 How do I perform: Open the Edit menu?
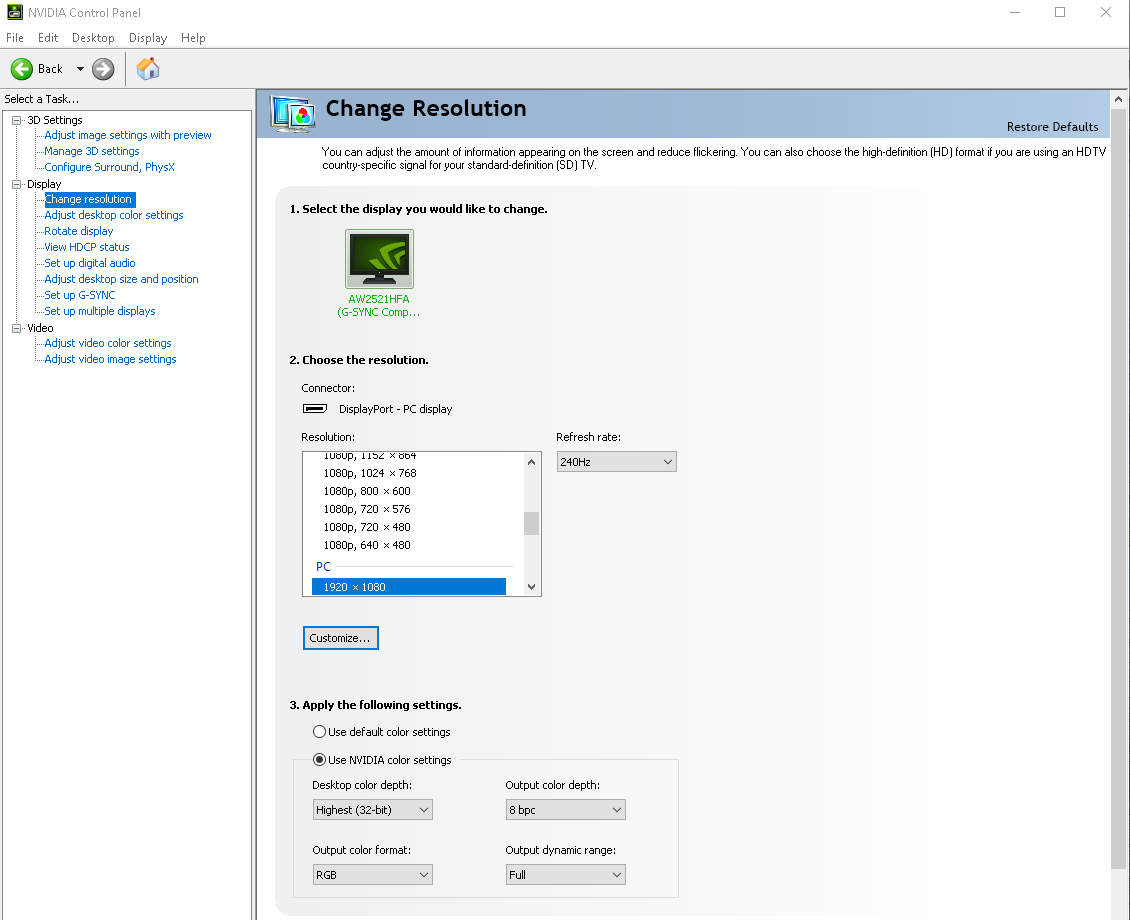coord(48,37)
